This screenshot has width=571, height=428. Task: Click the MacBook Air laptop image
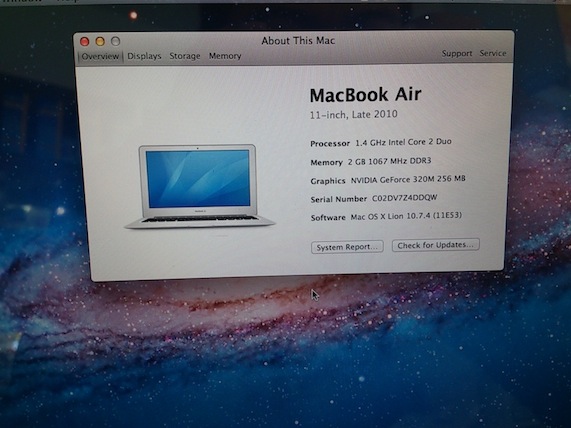[199, 186]
